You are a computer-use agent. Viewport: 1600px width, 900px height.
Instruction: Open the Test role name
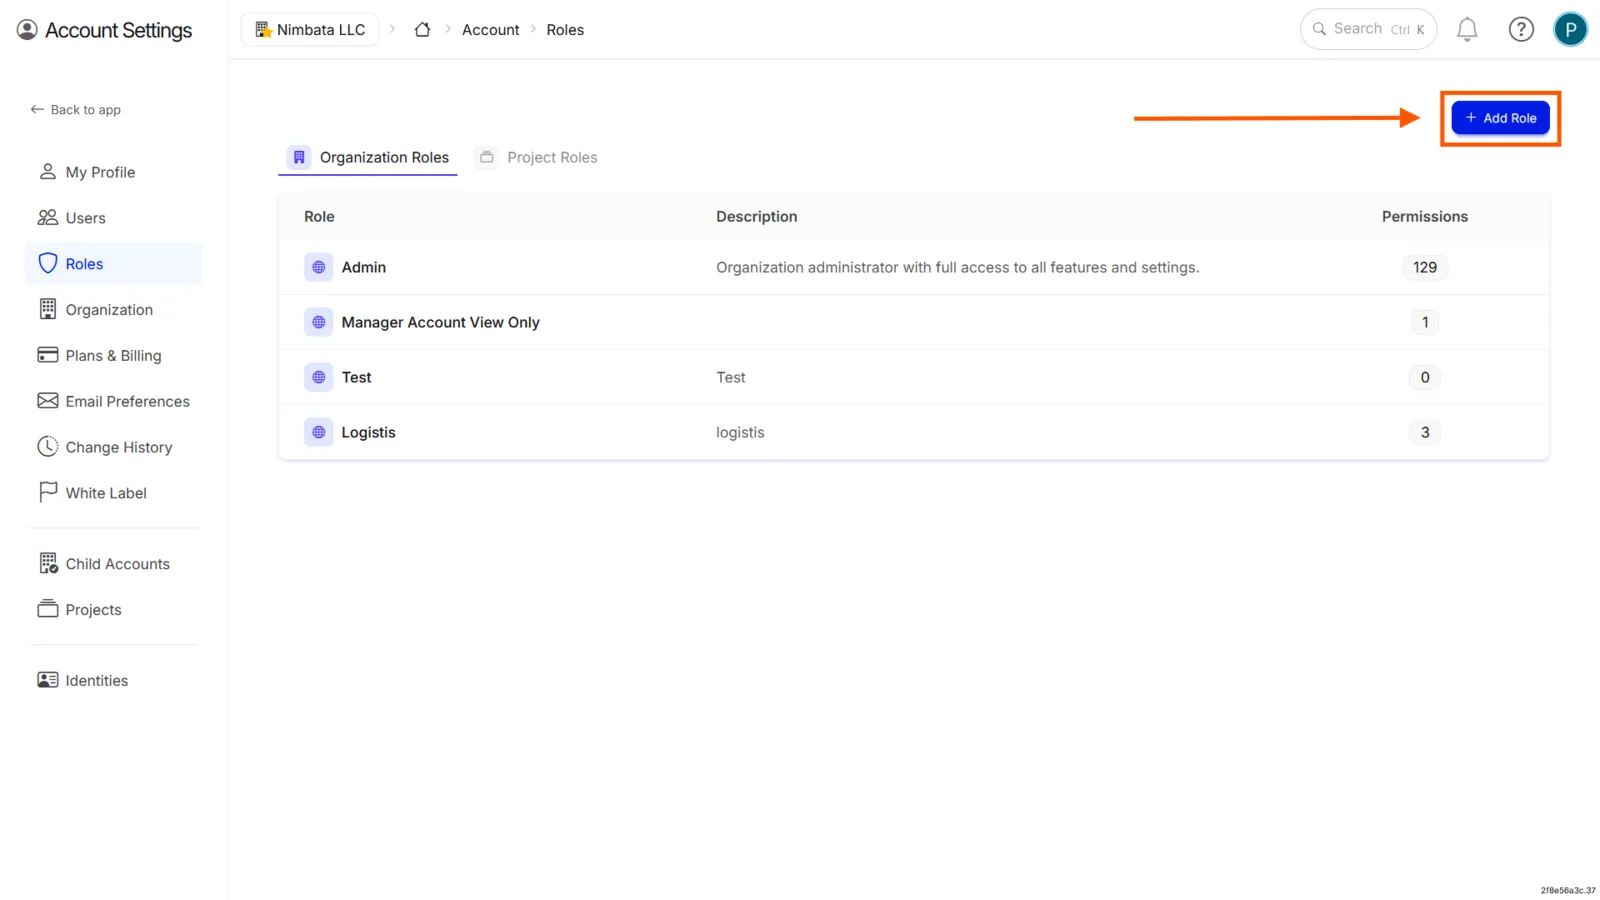coord(356,377)
